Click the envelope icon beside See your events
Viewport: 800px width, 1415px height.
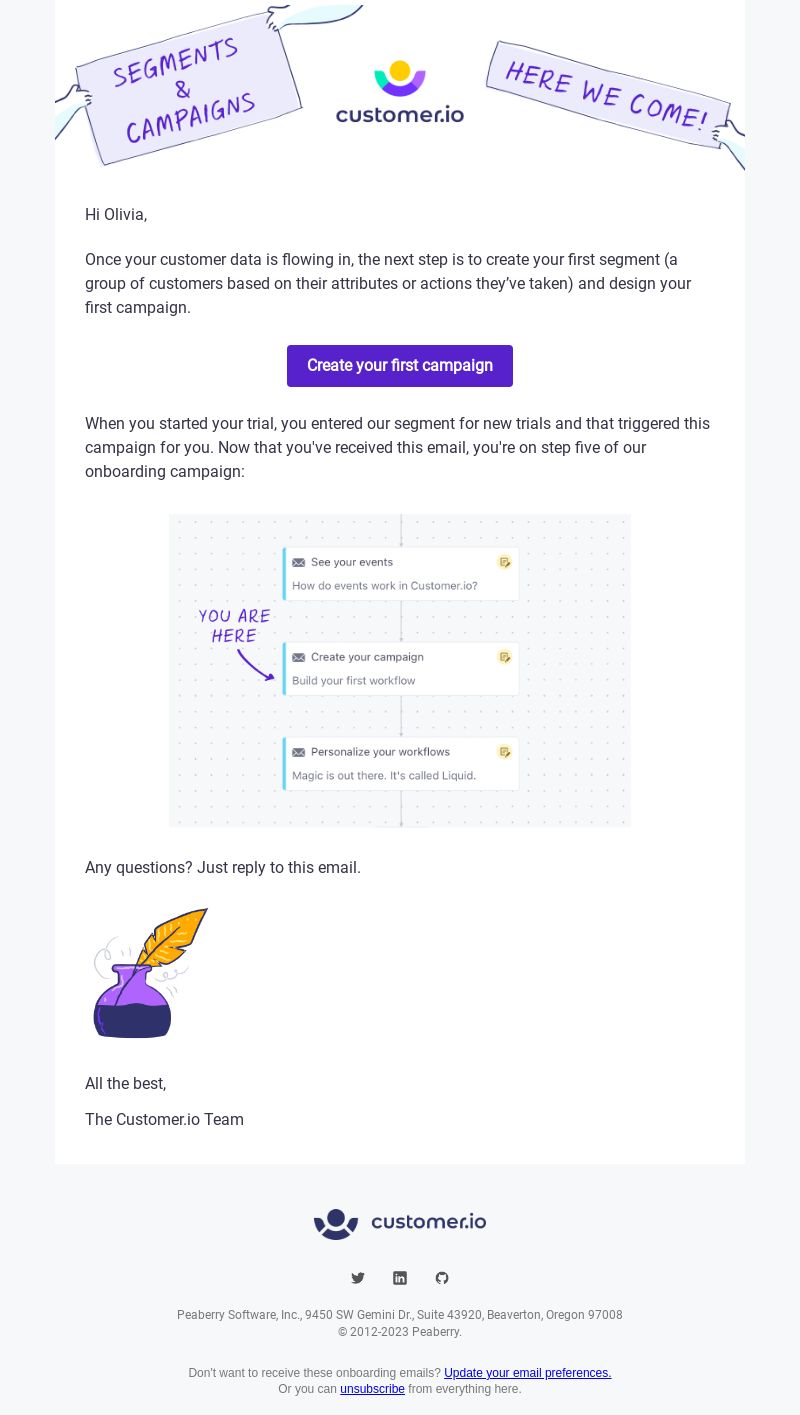[298, 562]
